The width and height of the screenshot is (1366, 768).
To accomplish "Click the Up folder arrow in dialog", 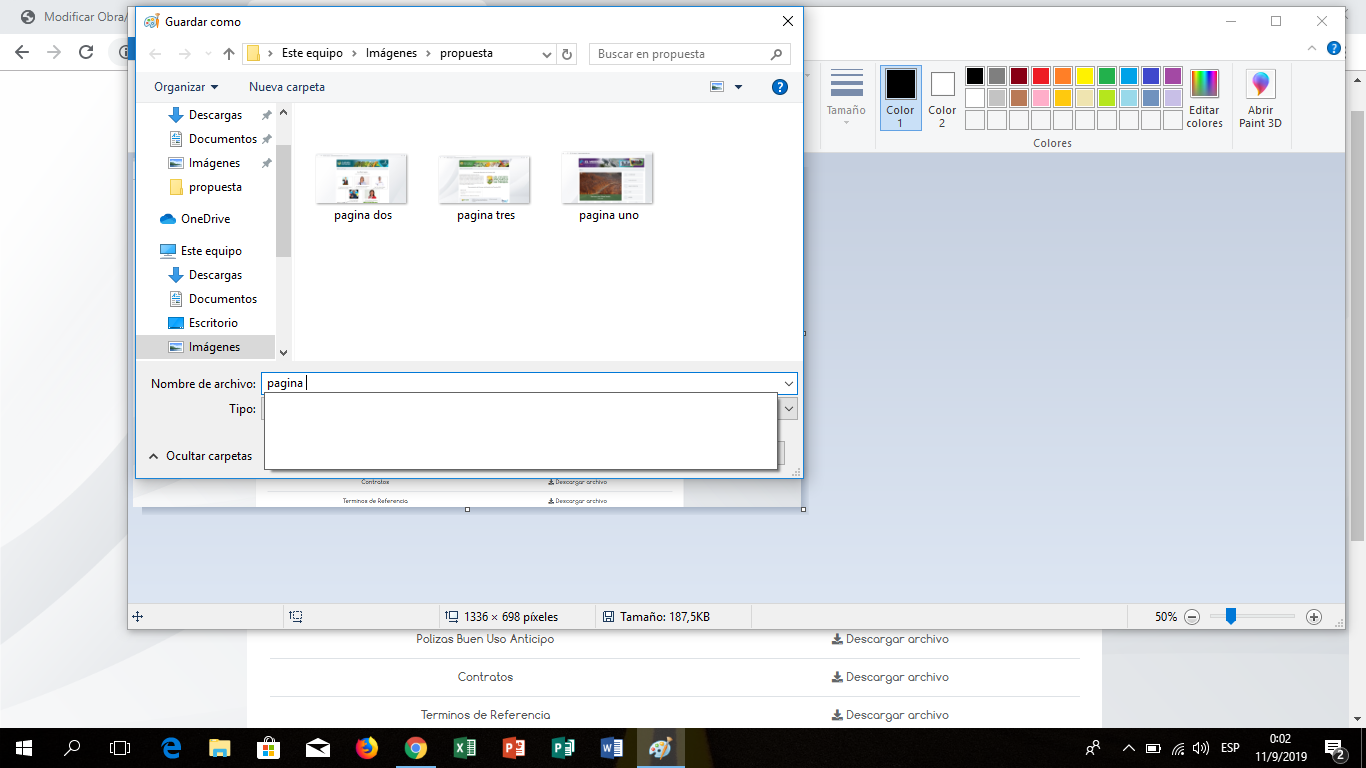I will (x=229, y=54).
